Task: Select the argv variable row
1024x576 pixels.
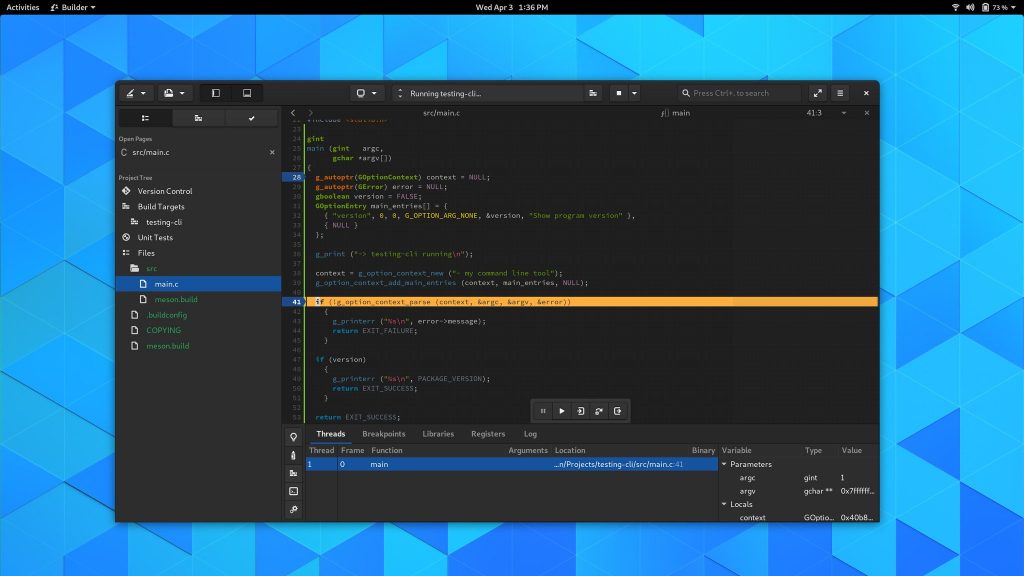Action: pyautogui.click(x=798, y=491)
